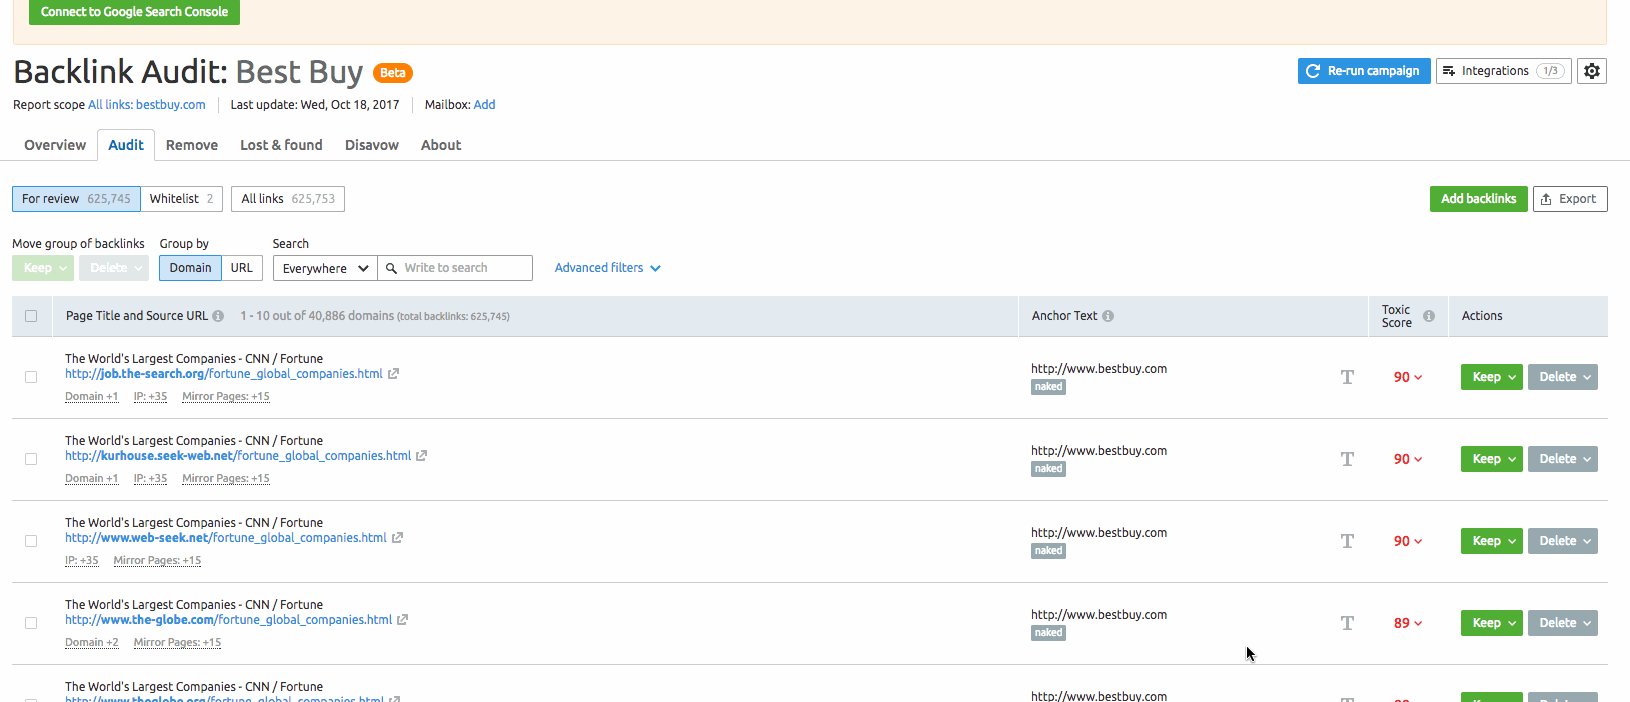Click text type T icon in www.web-seek.net row

click(1347, 541)
